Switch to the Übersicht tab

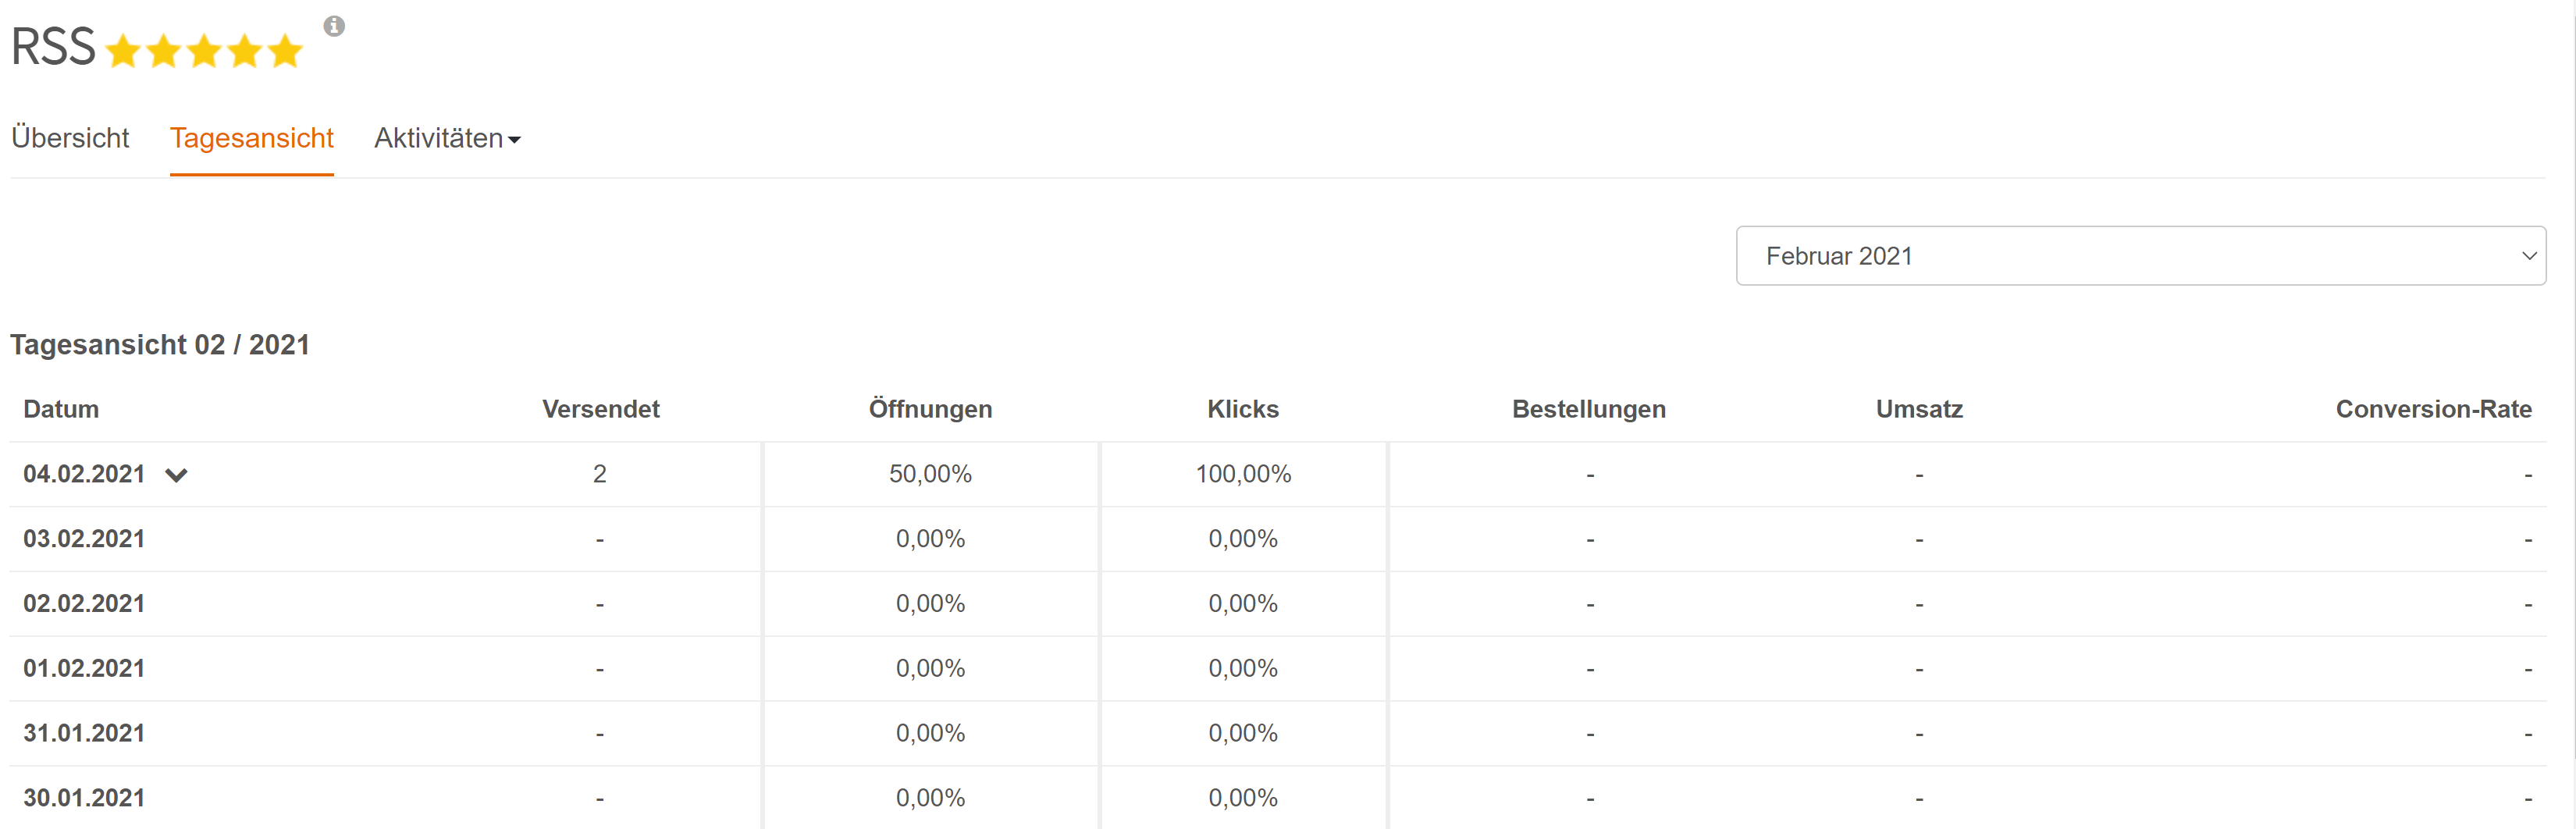[70, 138]
